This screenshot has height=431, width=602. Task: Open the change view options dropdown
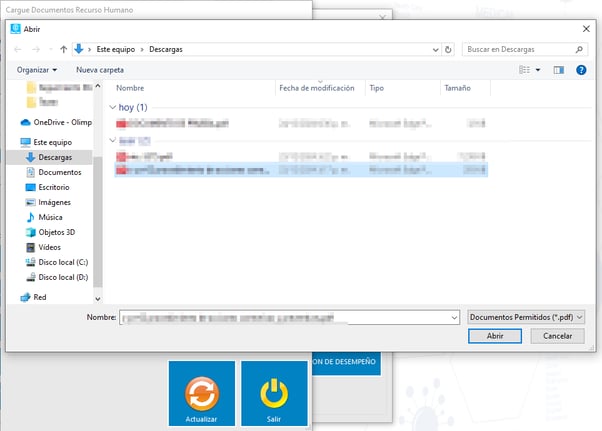pyautogui.click(x=538, y=70)
